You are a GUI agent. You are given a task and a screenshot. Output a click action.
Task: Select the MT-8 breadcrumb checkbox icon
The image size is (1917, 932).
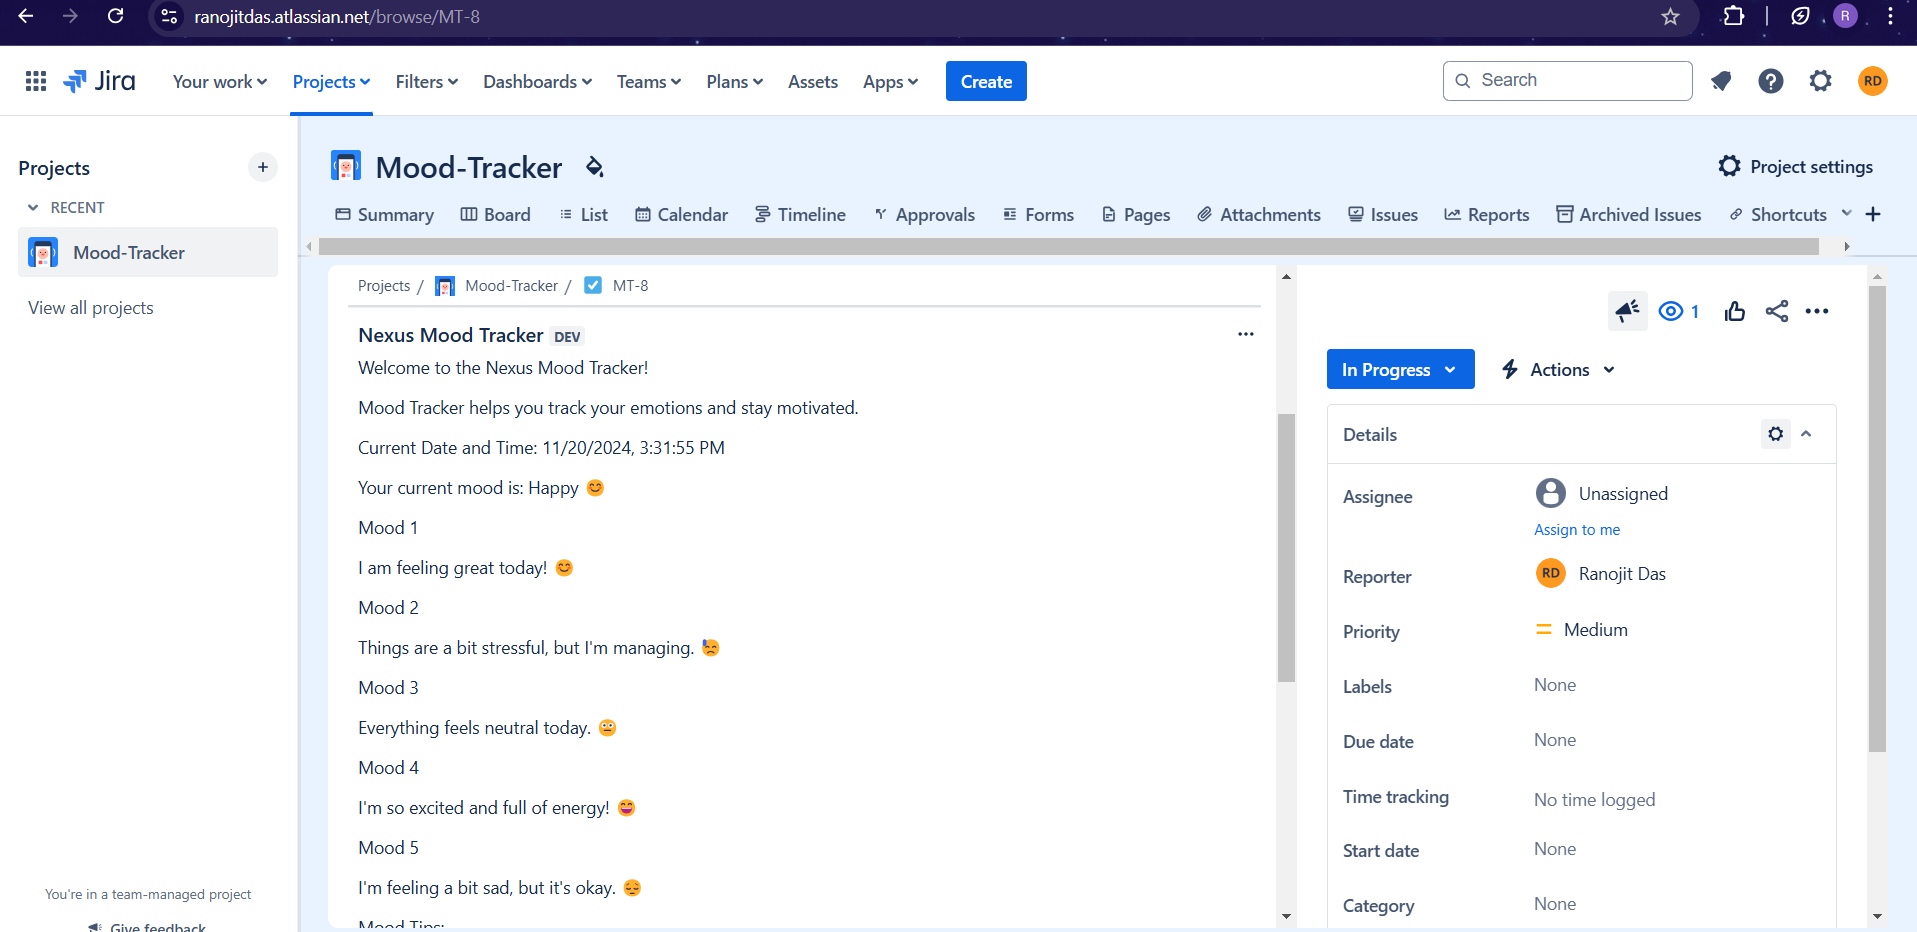click(x=592, y=285)
